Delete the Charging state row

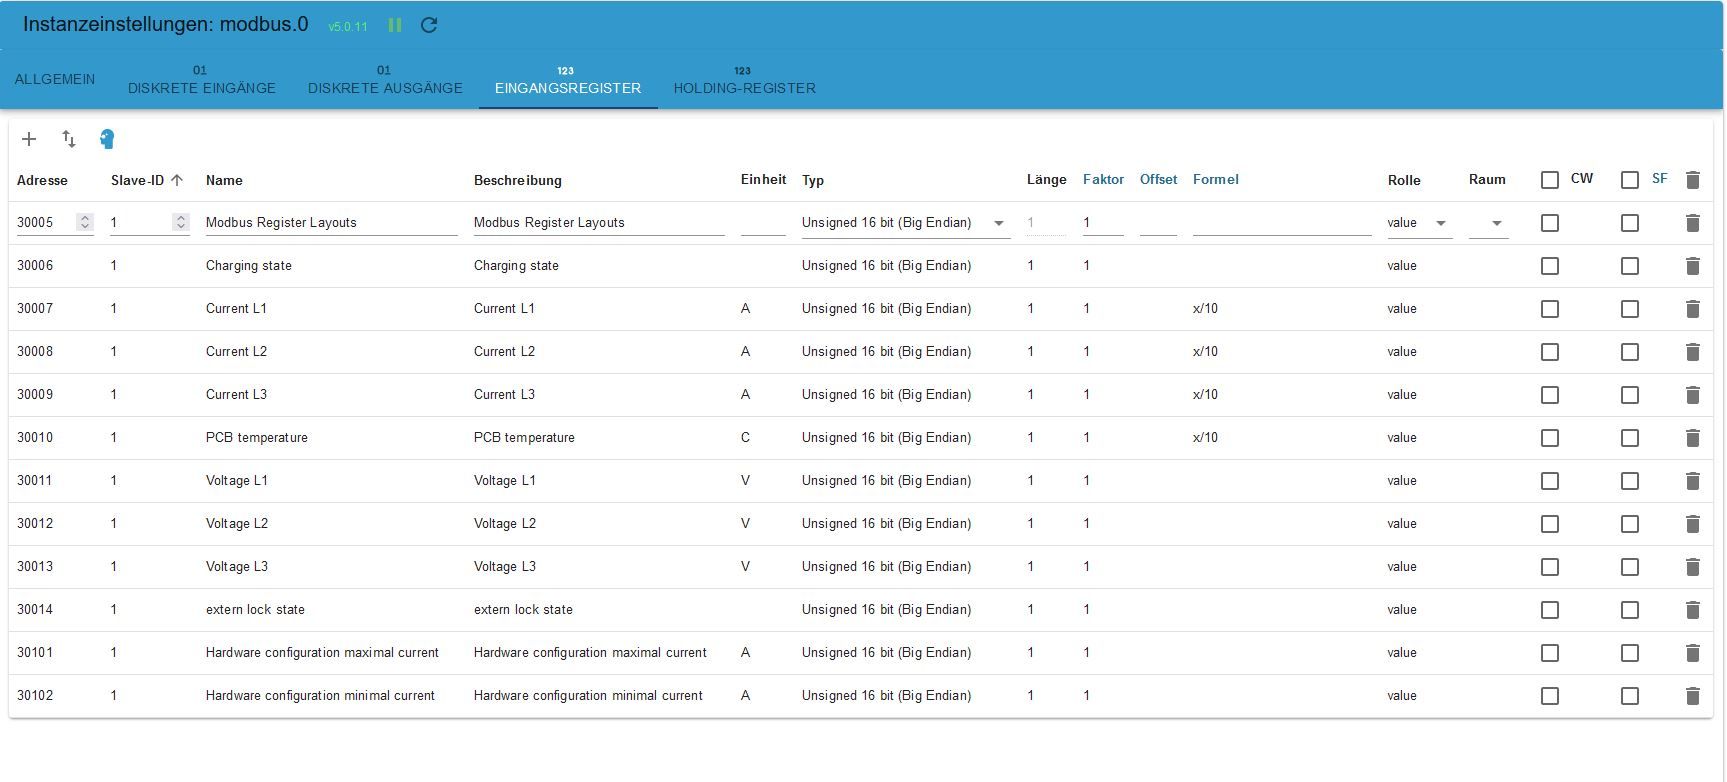pos(1692,266)
